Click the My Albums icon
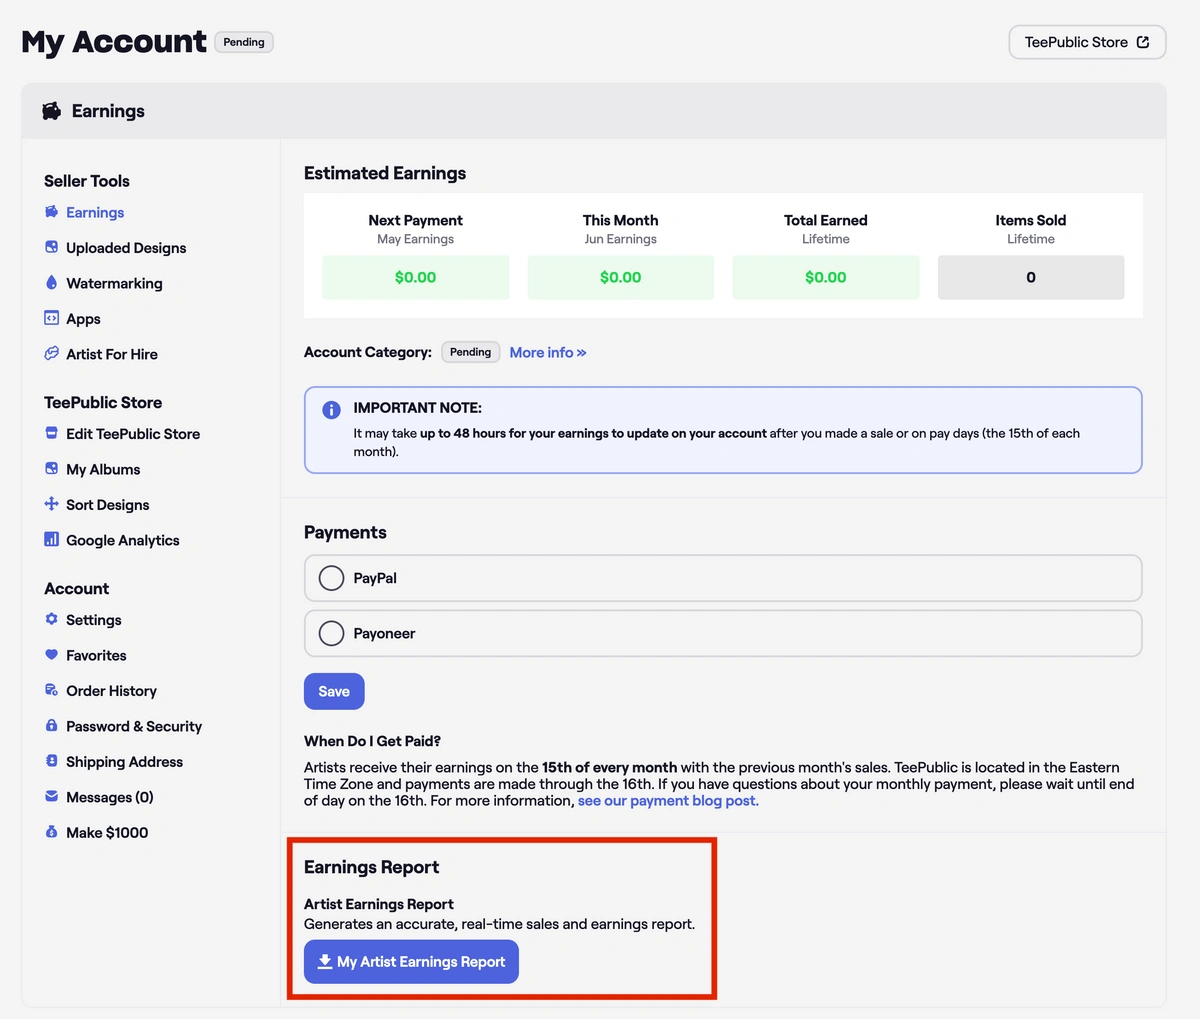This screenshot has width=1200, height=1019. pyautogui.click(x=52, y=469)
